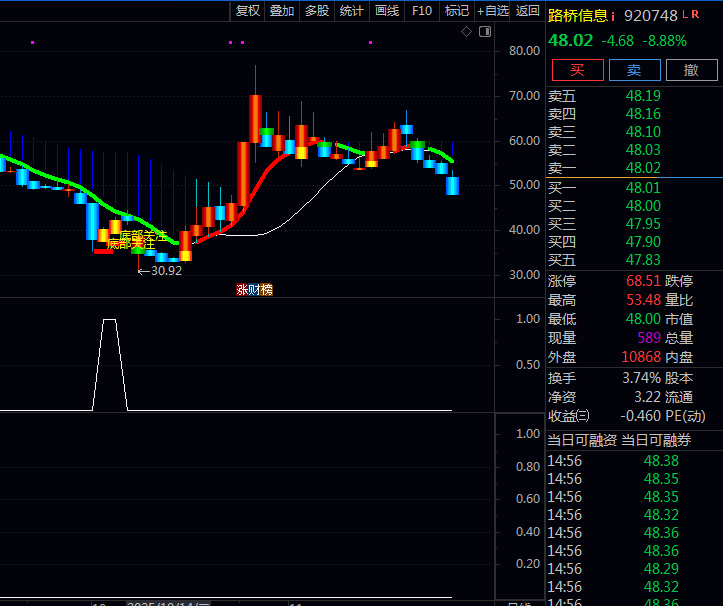Open the 当日可融资 tab
Image resolution: width=723 pixels, height=606 pixels.
[582, 440]
